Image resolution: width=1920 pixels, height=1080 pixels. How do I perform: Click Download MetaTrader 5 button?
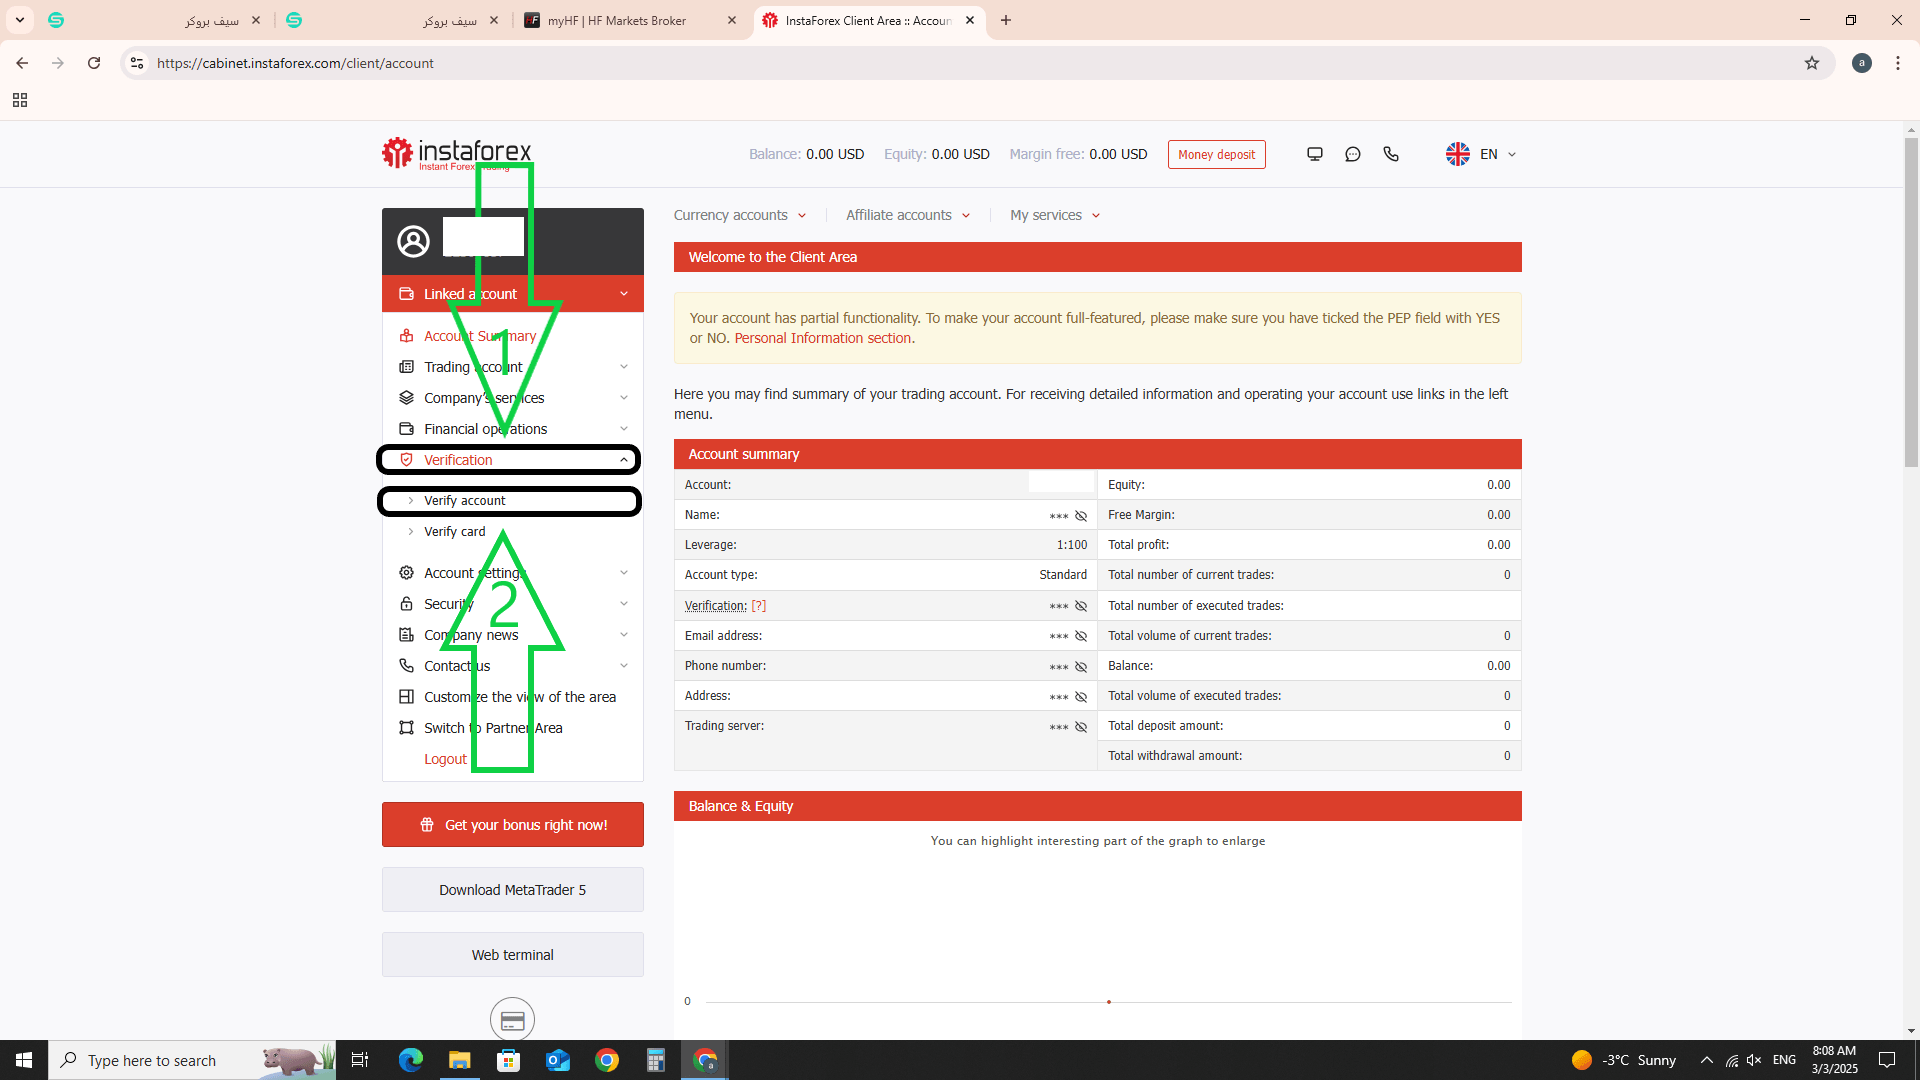(x=513, y=890)
